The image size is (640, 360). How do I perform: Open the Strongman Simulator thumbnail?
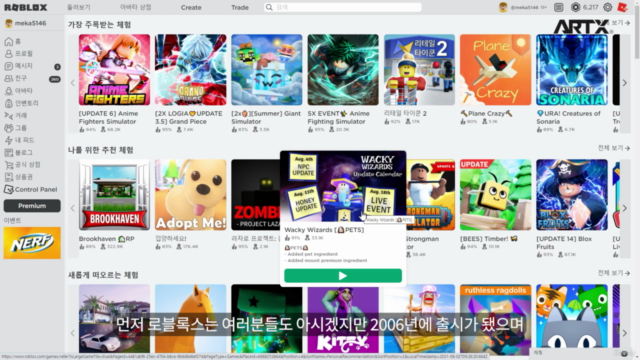(x=431, y=195)
